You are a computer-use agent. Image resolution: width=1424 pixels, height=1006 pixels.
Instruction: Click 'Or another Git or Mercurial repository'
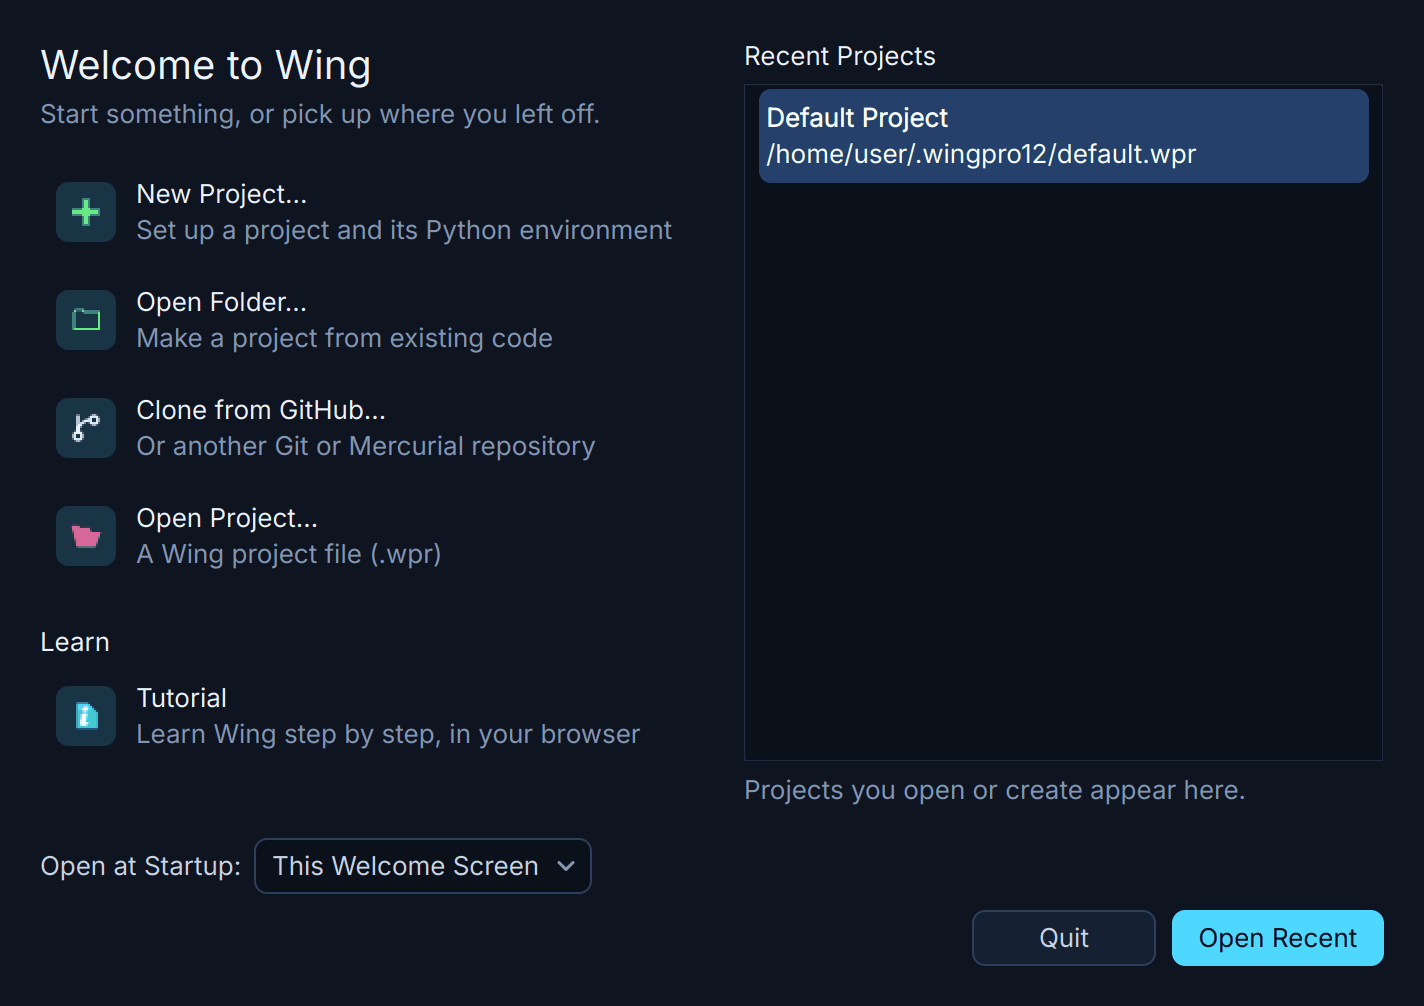tap(366, 446)
